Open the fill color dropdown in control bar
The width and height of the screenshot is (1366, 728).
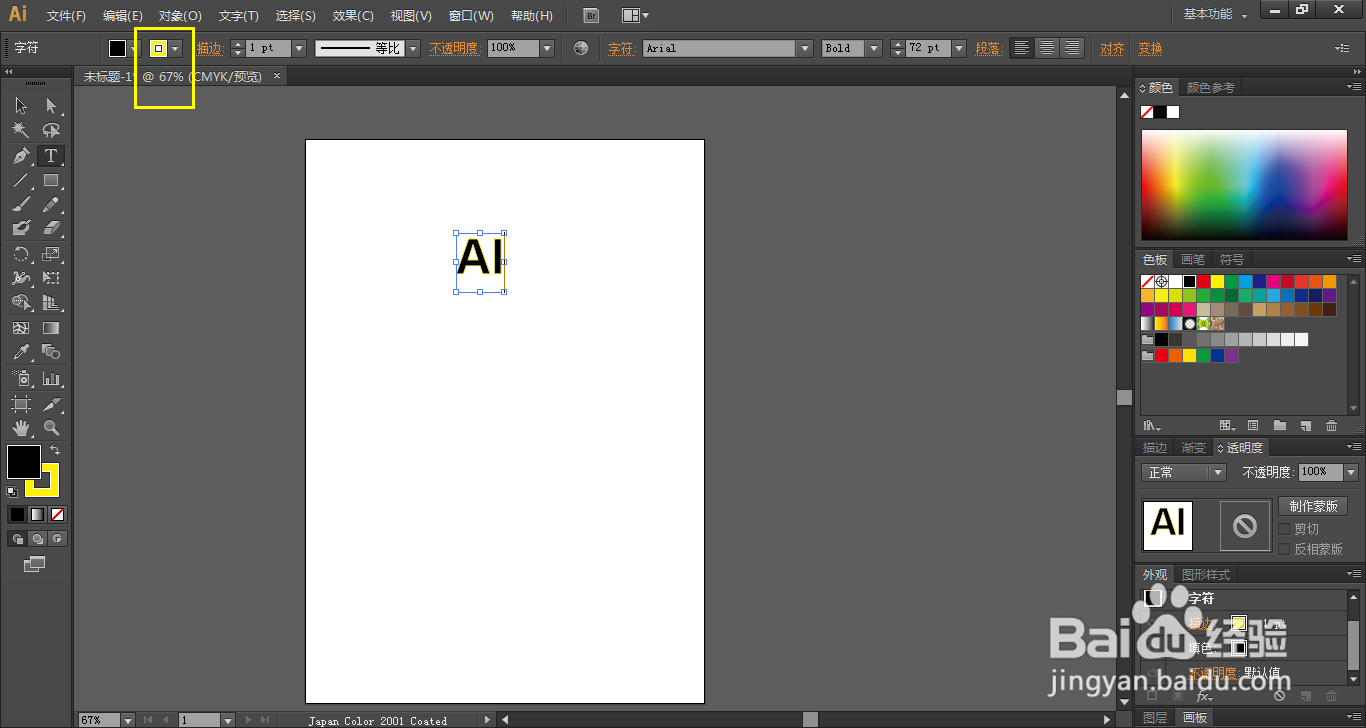[132, 49]
